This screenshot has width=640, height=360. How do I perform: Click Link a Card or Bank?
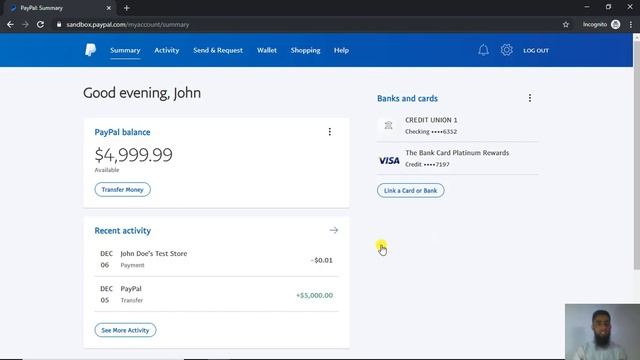tap(410, 191)
